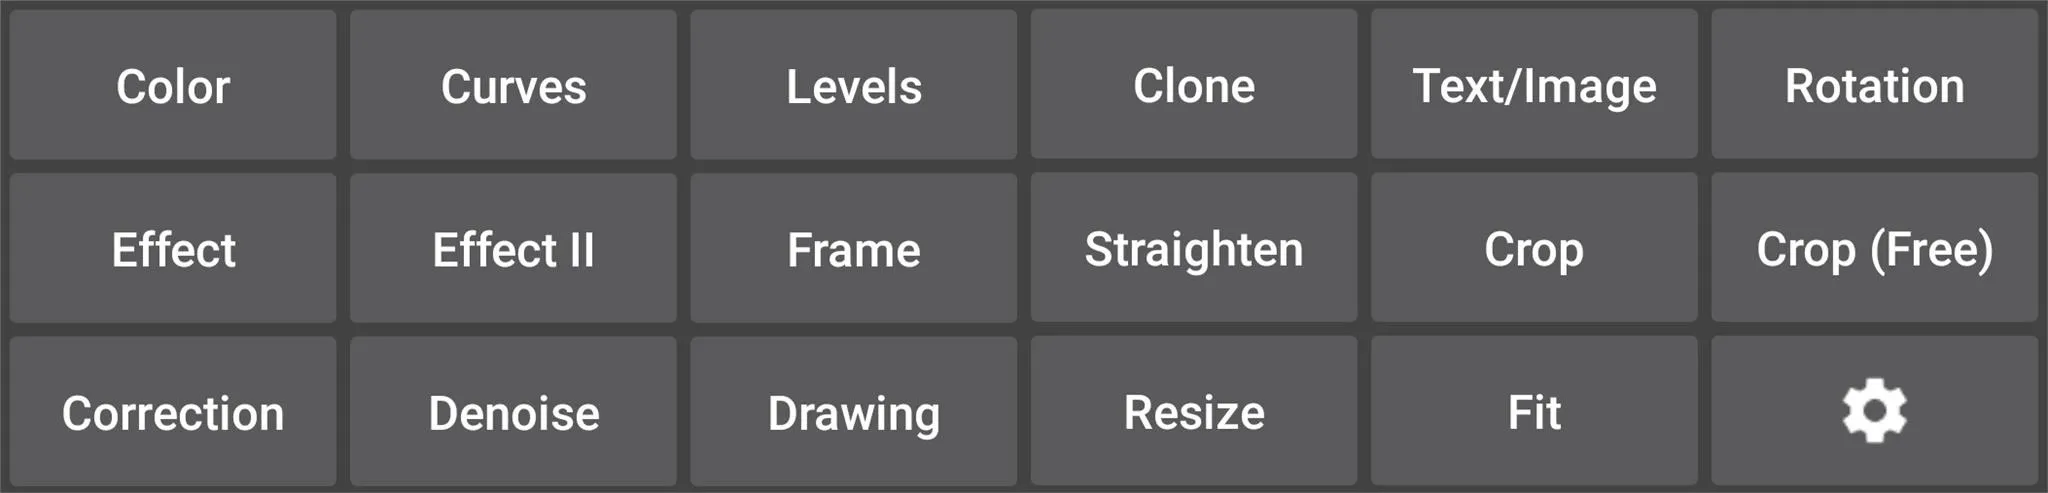Open the Color tool
This screenshot has width=2048, height=493.
[x=173, y=85]
